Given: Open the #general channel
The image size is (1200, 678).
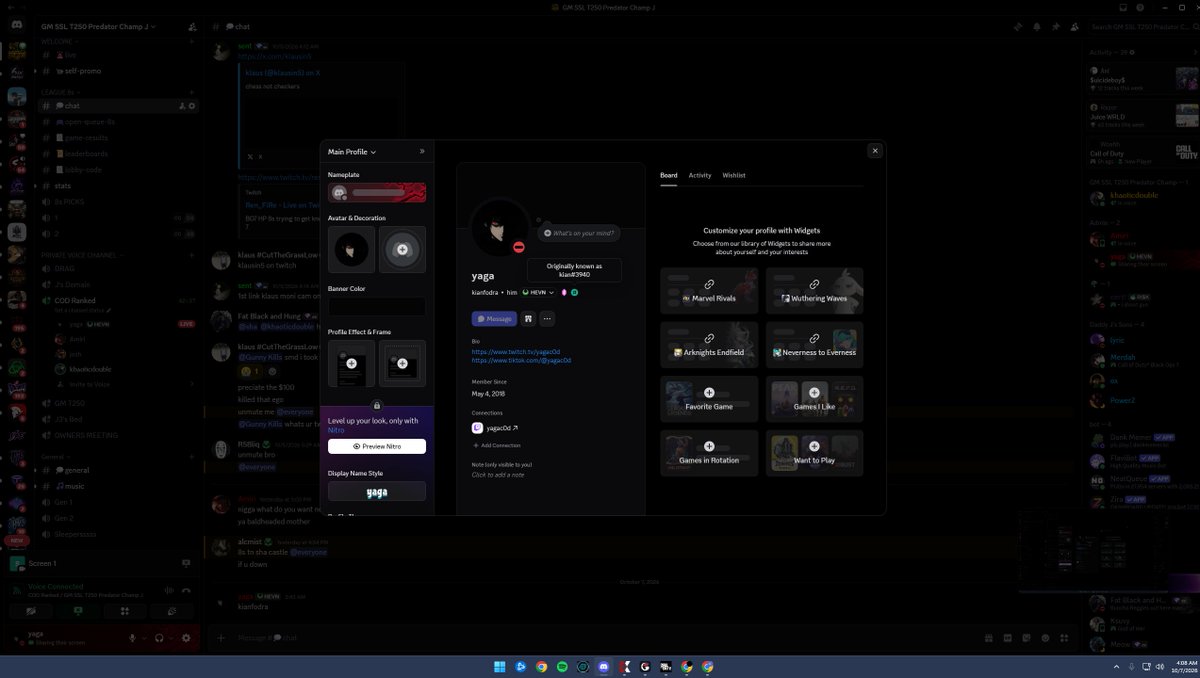Looking at the screenshot, I should (119, 470).
